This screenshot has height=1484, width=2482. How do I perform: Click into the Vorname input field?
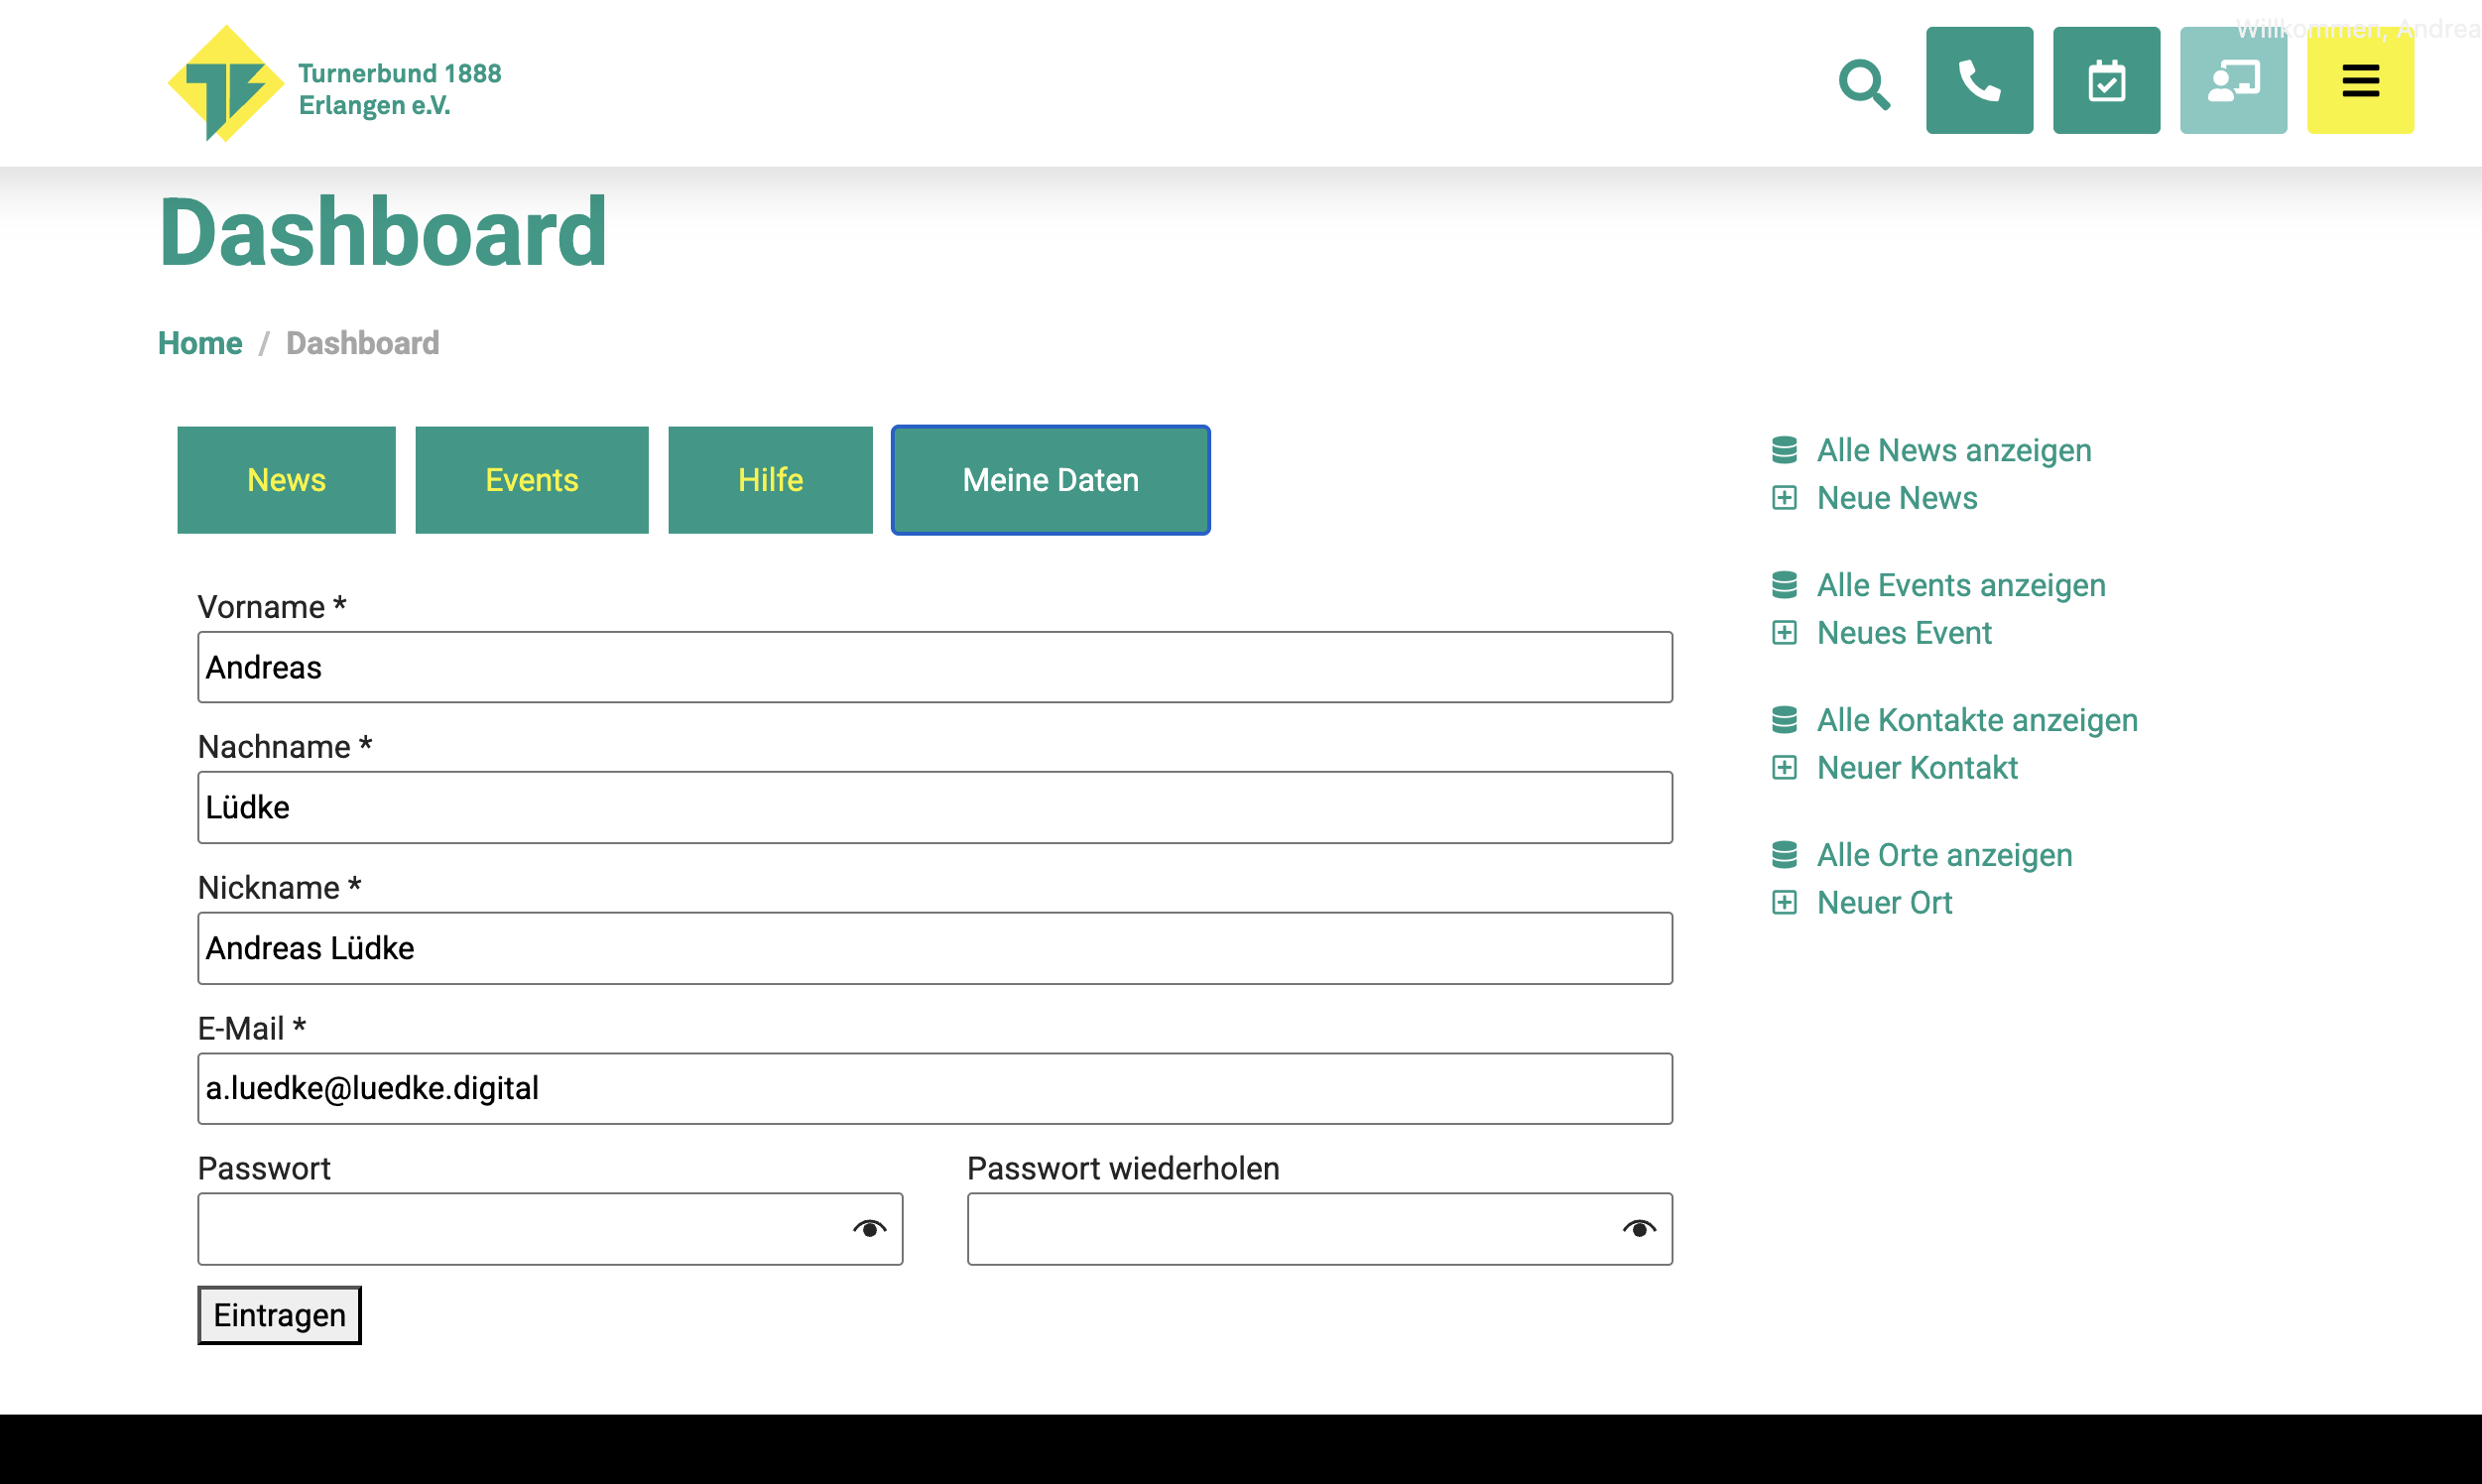[x=934, y=667]
